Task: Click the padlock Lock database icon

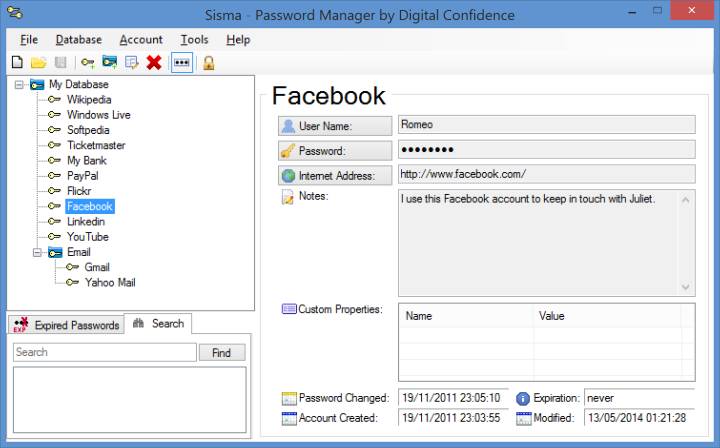Action: pyautogui.click(x=209, y=63)
